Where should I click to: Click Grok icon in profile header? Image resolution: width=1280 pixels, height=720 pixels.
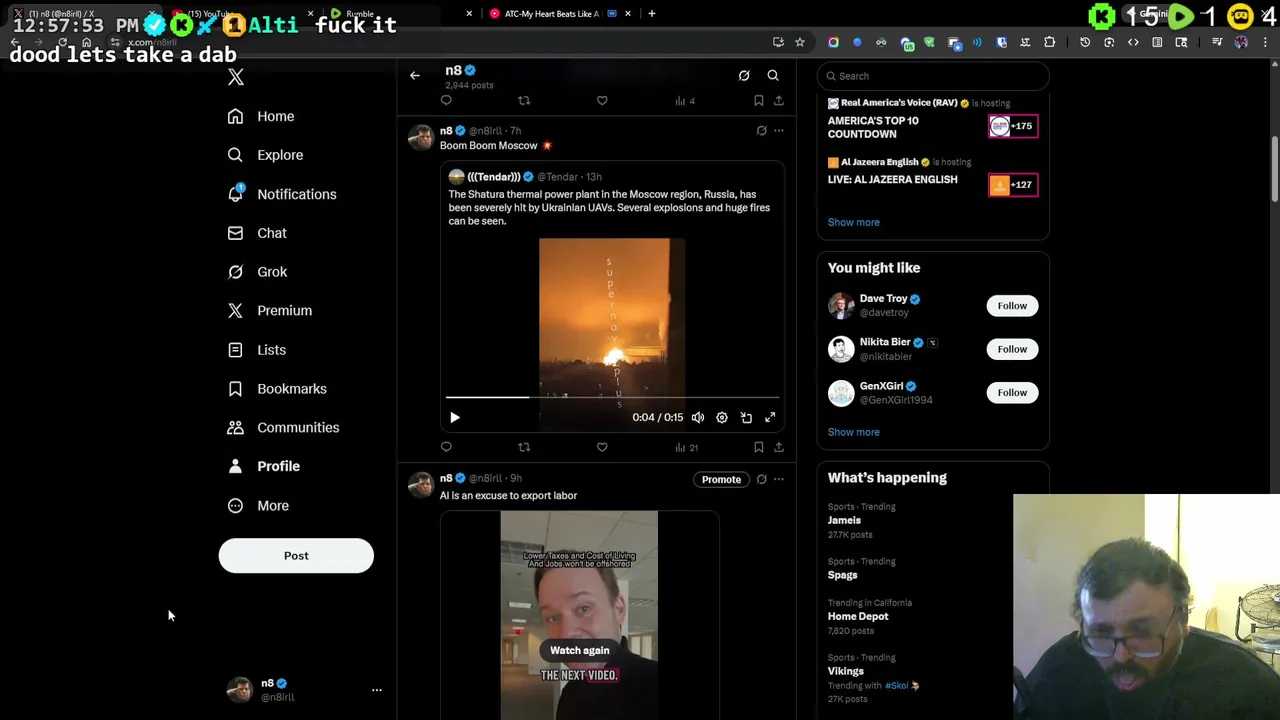coord(744,75)
